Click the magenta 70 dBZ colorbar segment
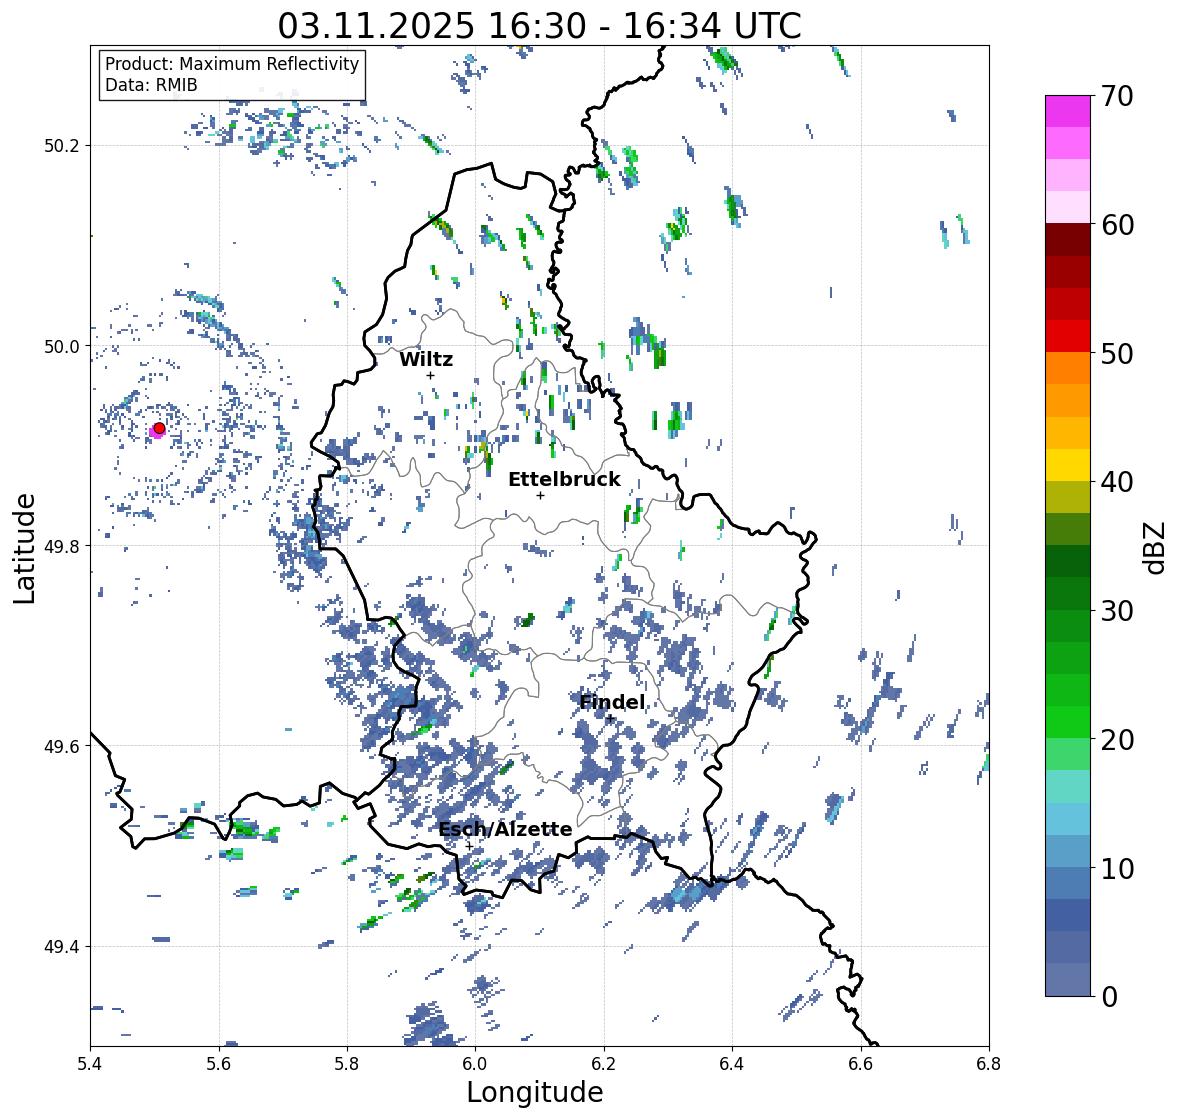Viewport: 1179px width, 1117px height. click(1068, 111)
